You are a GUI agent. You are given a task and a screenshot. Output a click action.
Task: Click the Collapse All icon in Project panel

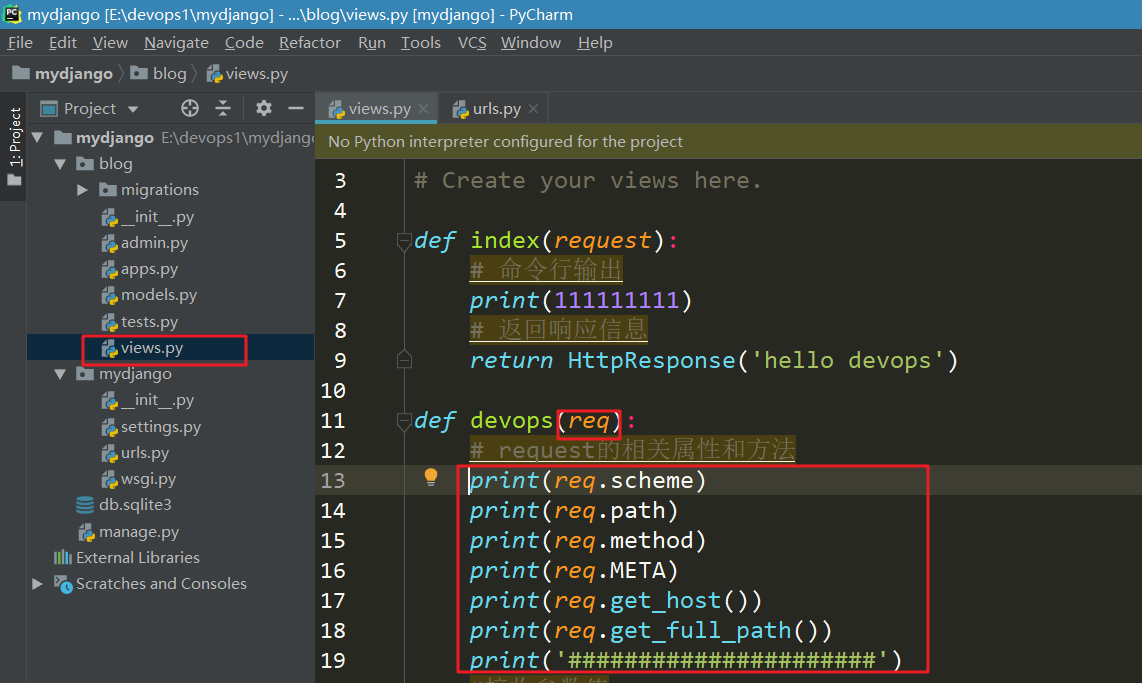click(223, 108)
